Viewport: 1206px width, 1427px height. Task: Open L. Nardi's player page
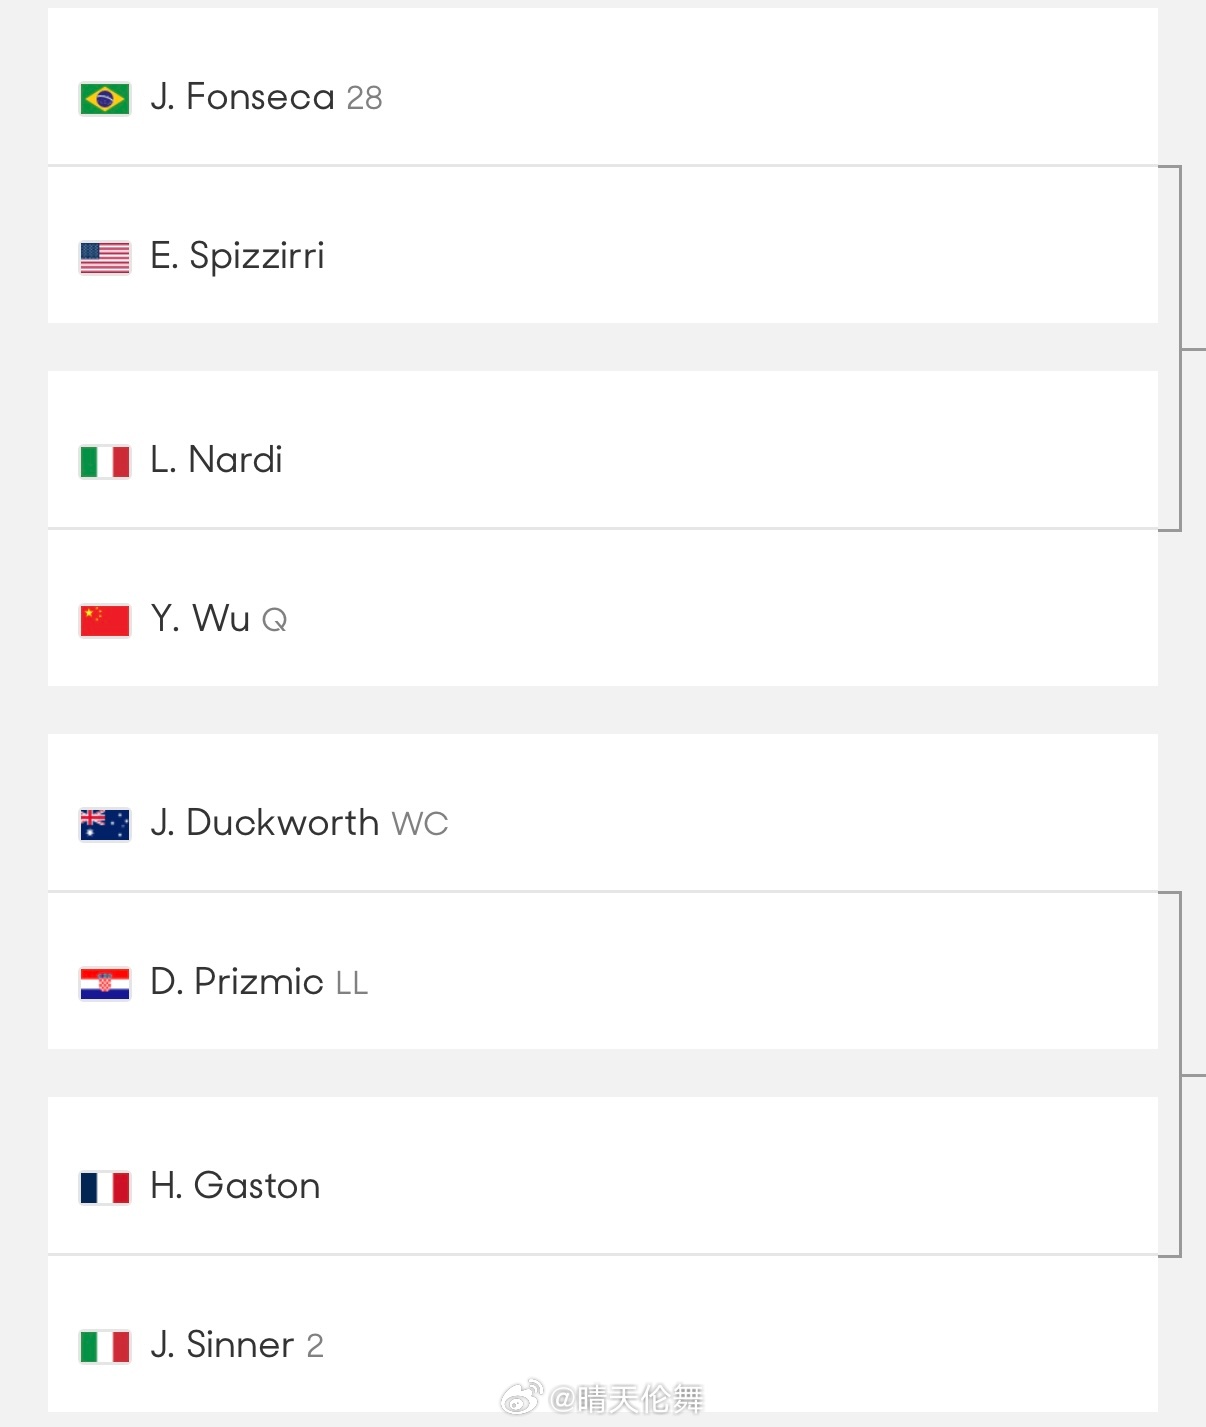click(216, 460)
